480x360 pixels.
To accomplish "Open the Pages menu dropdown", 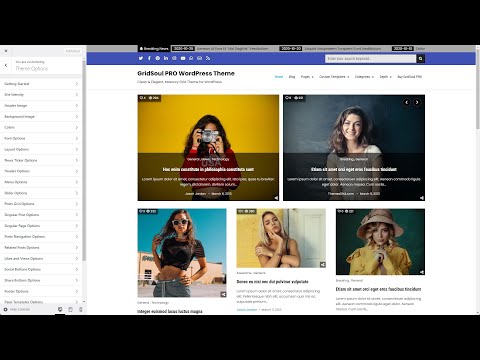I will pyautogui.click(x=307, y=77).
